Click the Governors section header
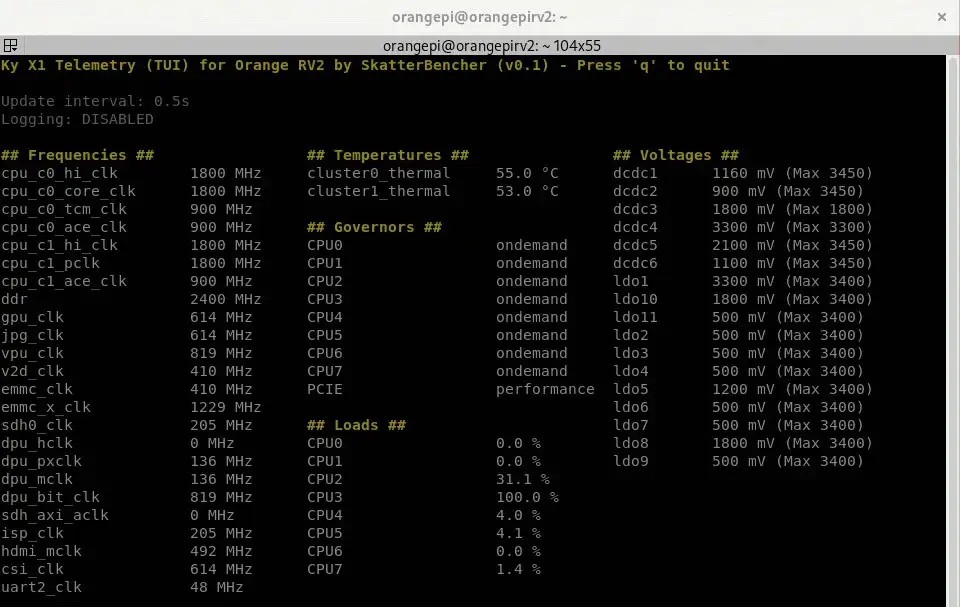The width and height of the screenshot is (960, 607). 374,227
